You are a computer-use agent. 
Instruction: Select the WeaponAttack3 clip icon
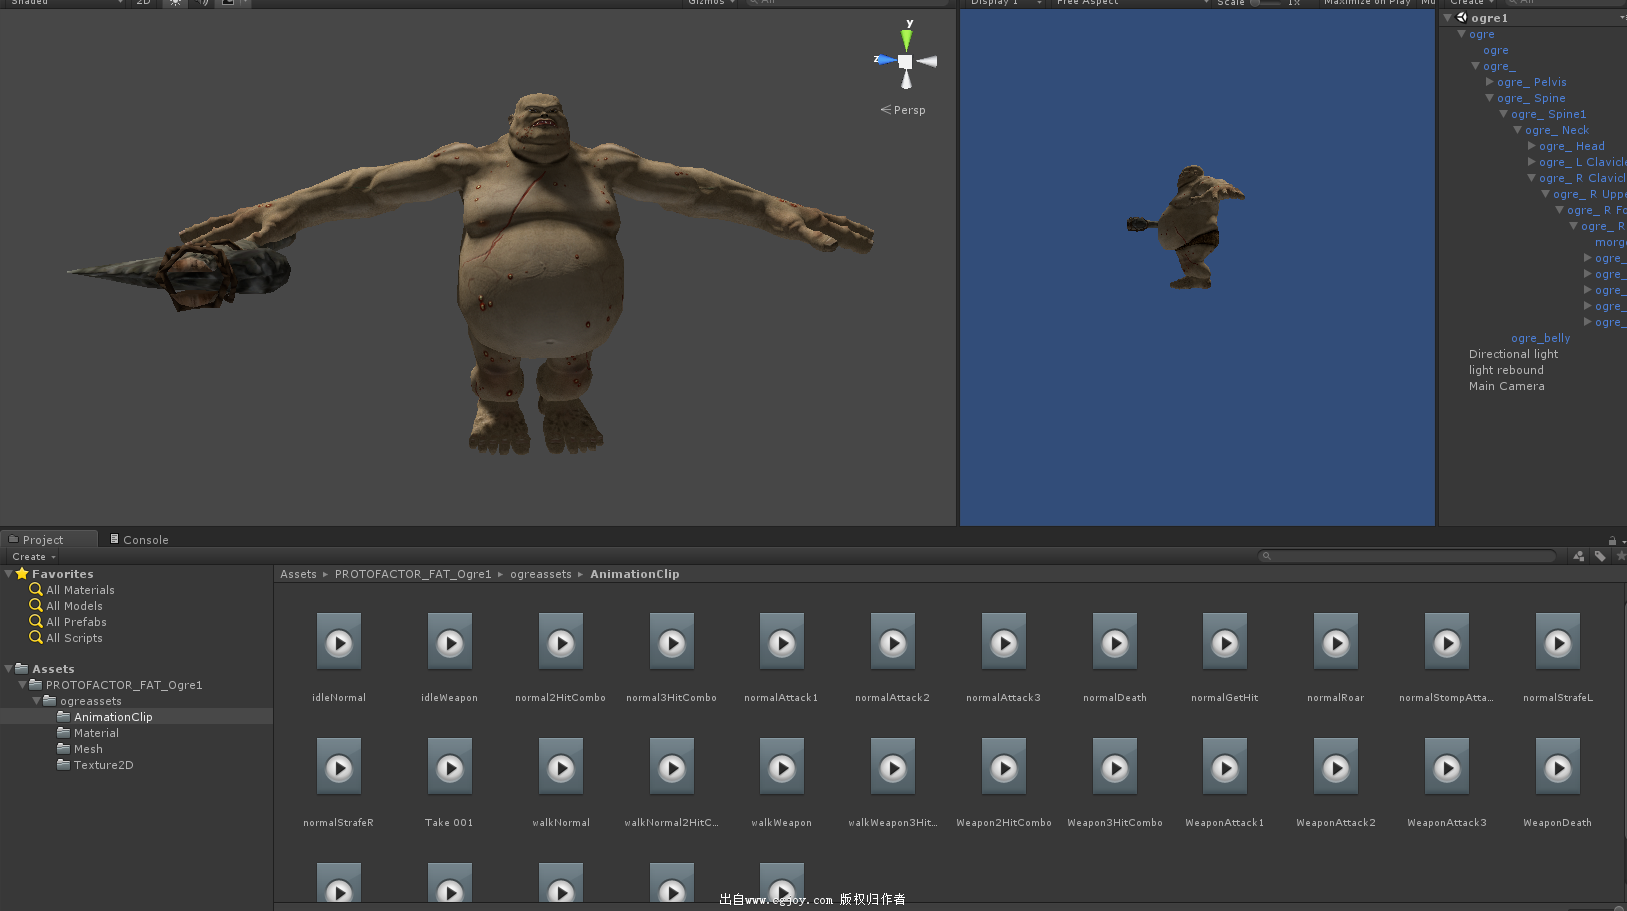(1447, 766)
